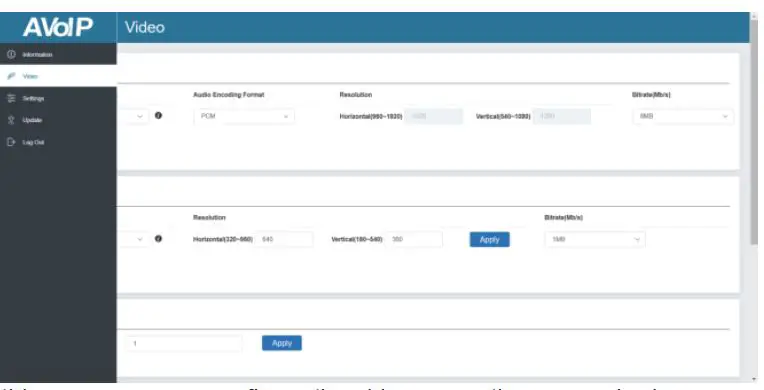The width and height of the screenshot is (764, 390).
Task: Click the page vertical scrollbar
Action: click(754, 132)
